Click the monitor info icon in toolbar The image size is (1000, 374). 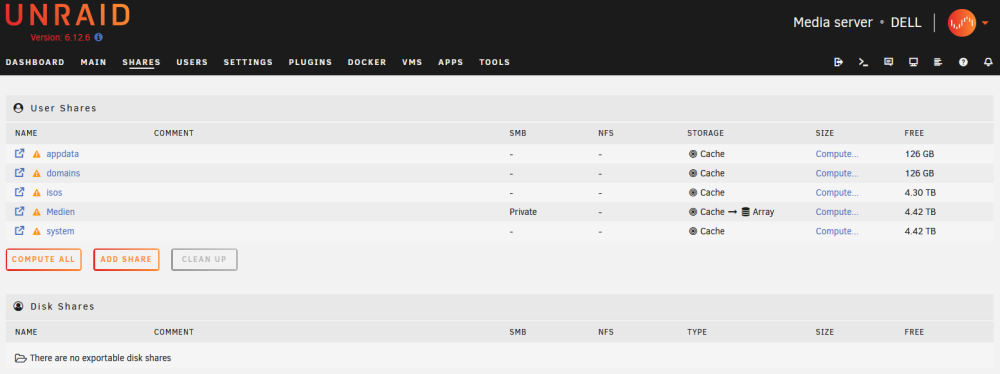[913, 62]
